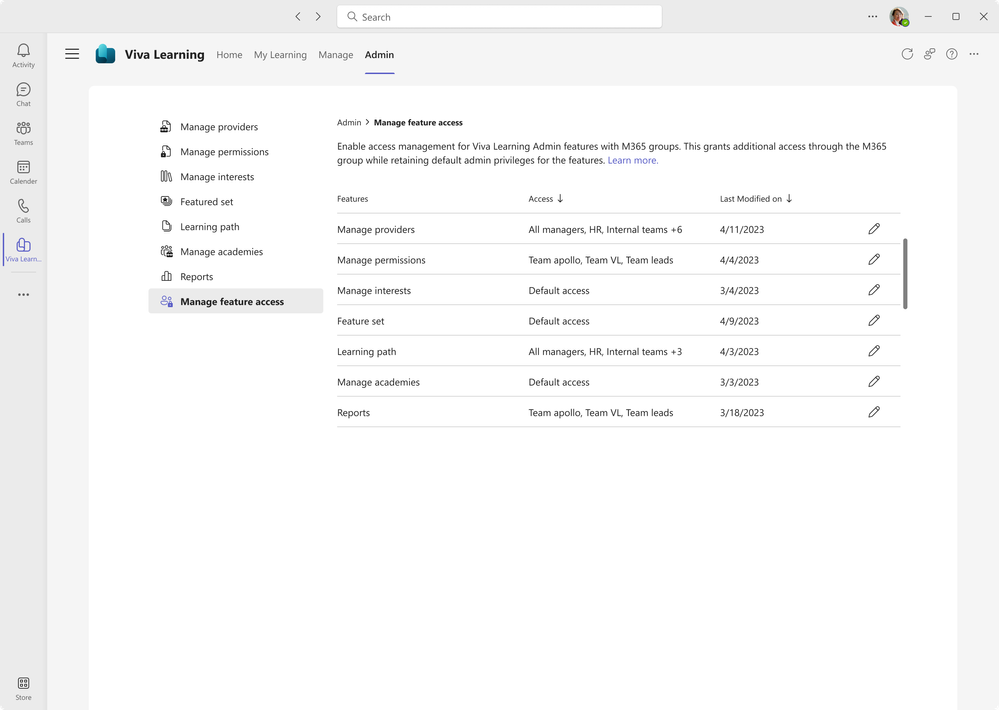Viewport: 999px width, 710px height.
Task: Open the Store in the sidebar
Action: (x=24, y=688)
